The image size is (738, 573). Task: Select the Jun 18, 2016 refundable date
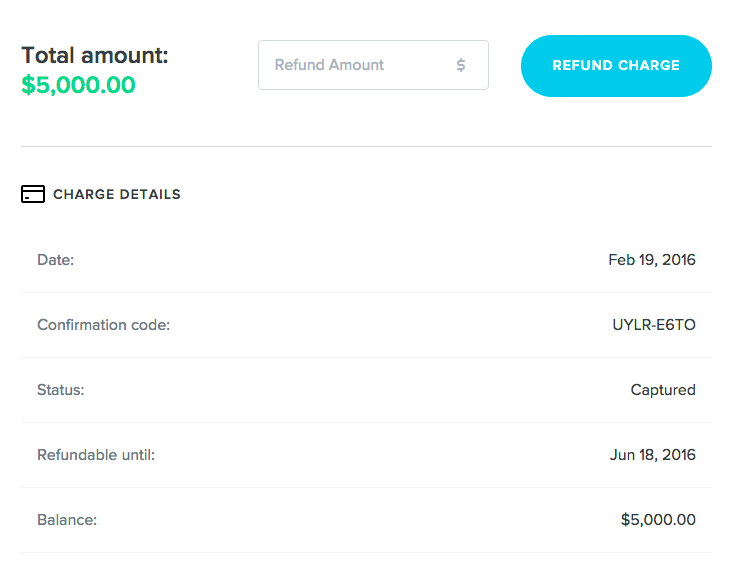652,455
